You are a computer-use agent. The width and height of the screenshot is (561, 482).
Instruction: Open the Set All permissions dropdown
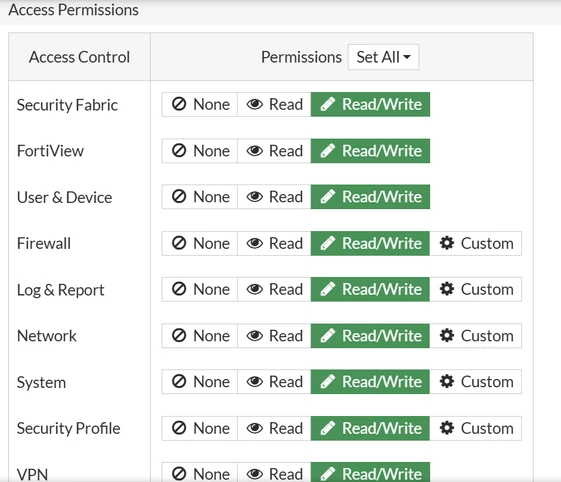click(383, 57)
